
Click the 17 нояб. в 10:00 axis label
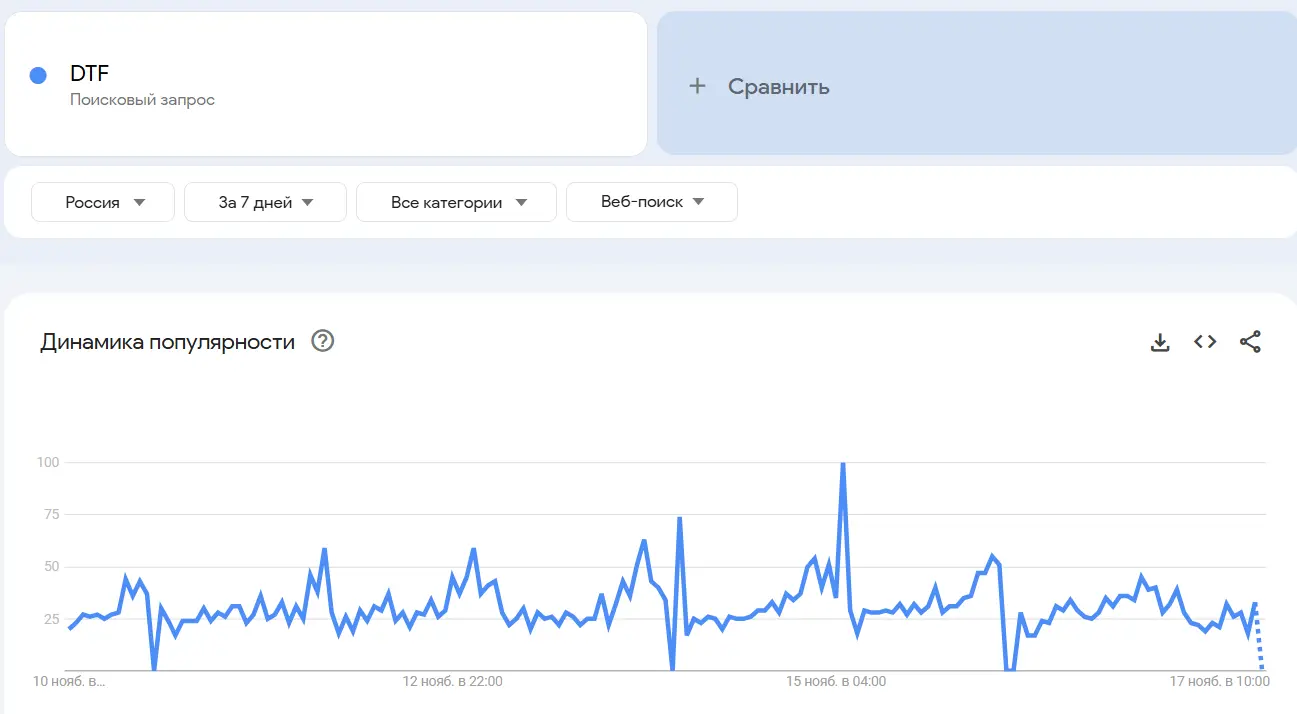point(1220,682)
